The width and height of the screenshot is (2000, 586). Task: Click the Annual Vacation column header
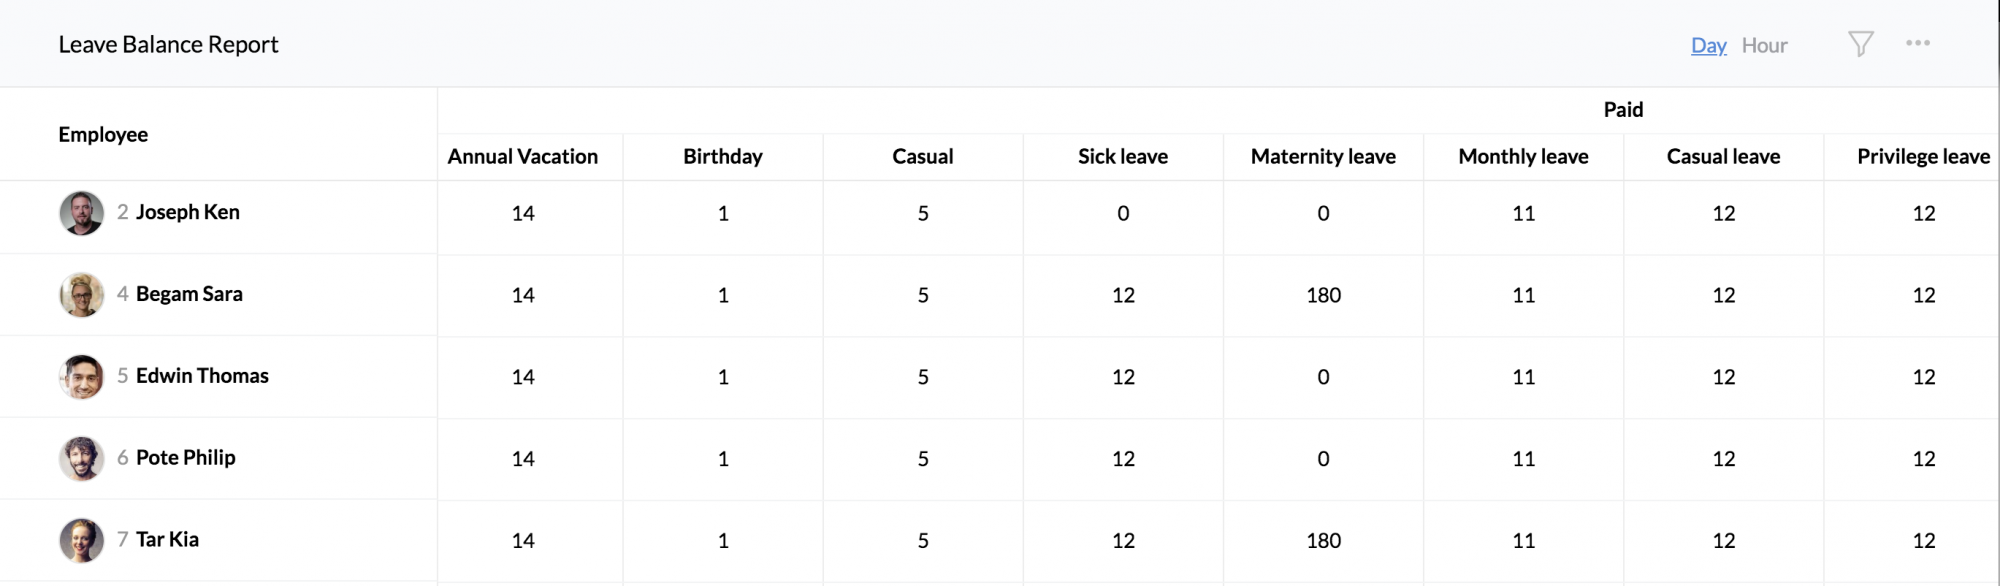(x=522, y=157)
